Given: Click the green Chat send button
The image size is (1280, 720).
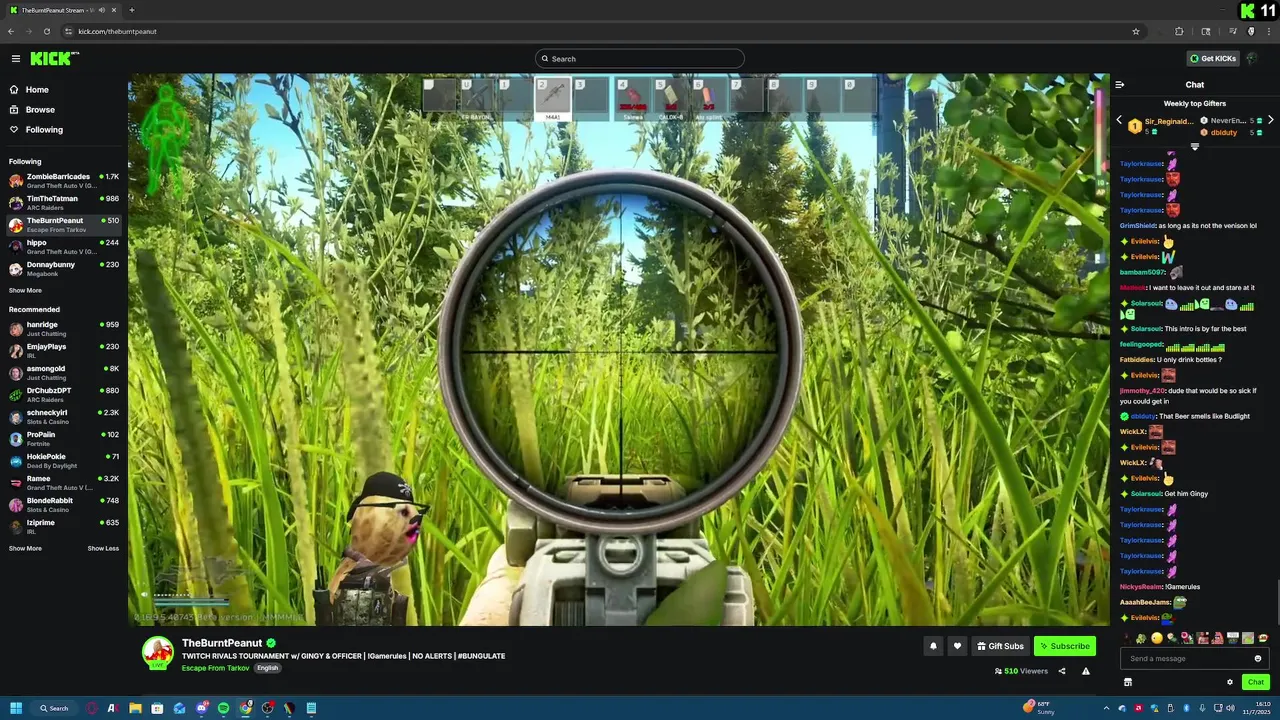Looking at the screenshot, I should [x=1256, y=682].
